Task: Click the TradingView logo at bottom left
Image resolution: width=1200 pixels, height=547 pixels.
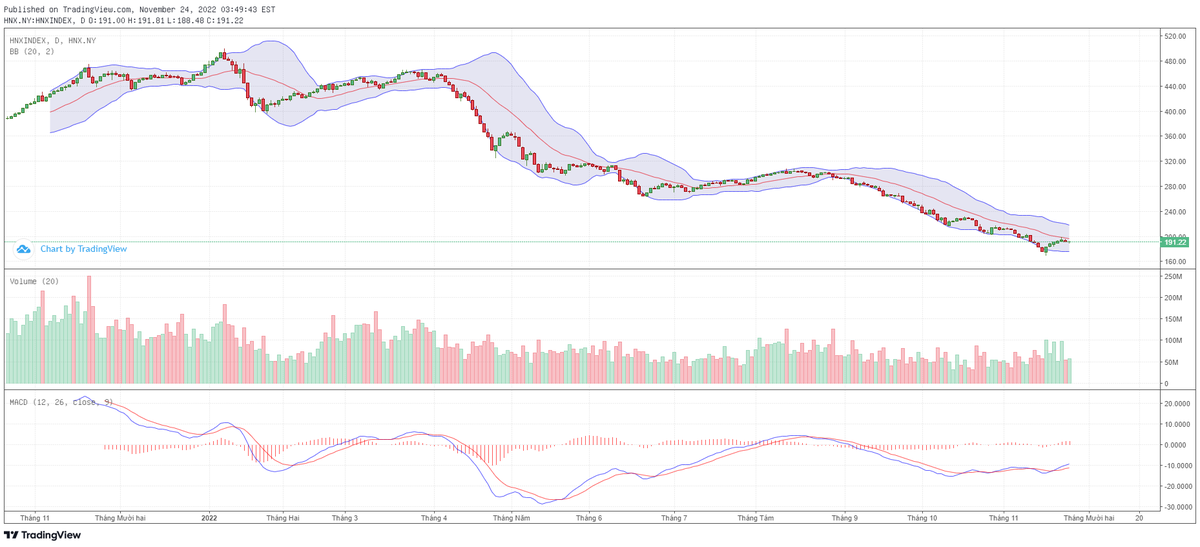Action: click(x=42, y=535)
